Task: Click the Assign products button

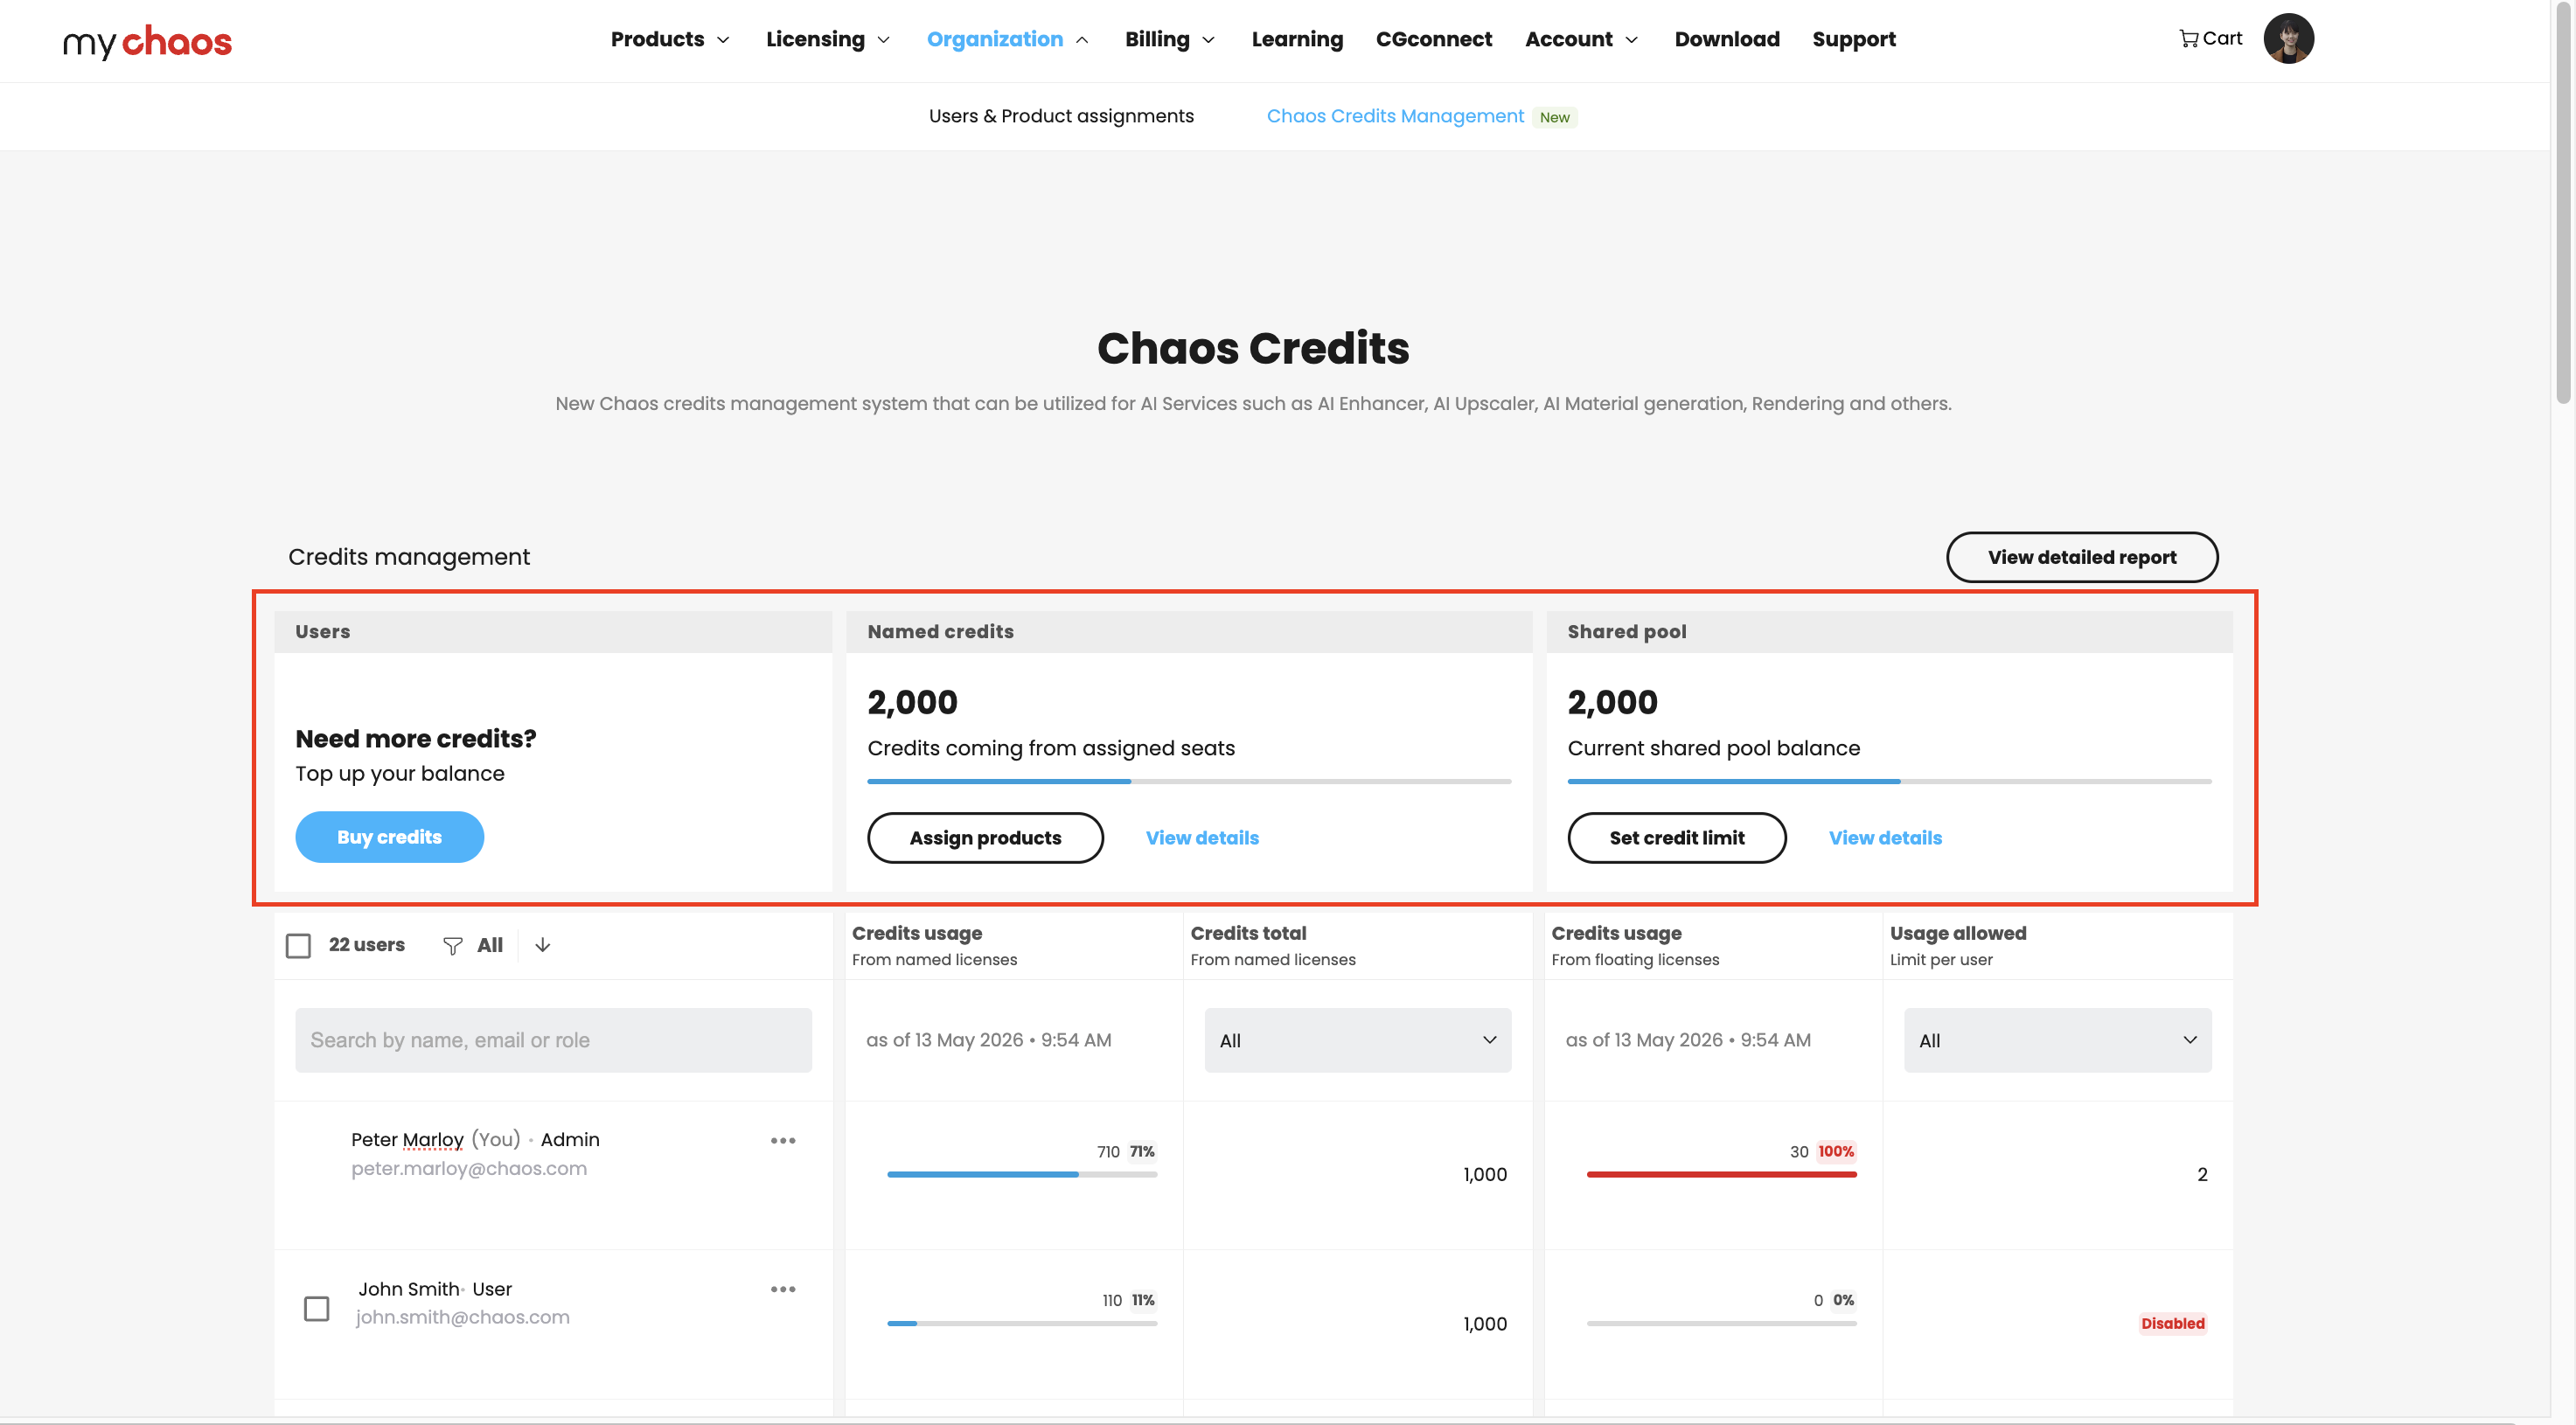Action: point(985,838)
